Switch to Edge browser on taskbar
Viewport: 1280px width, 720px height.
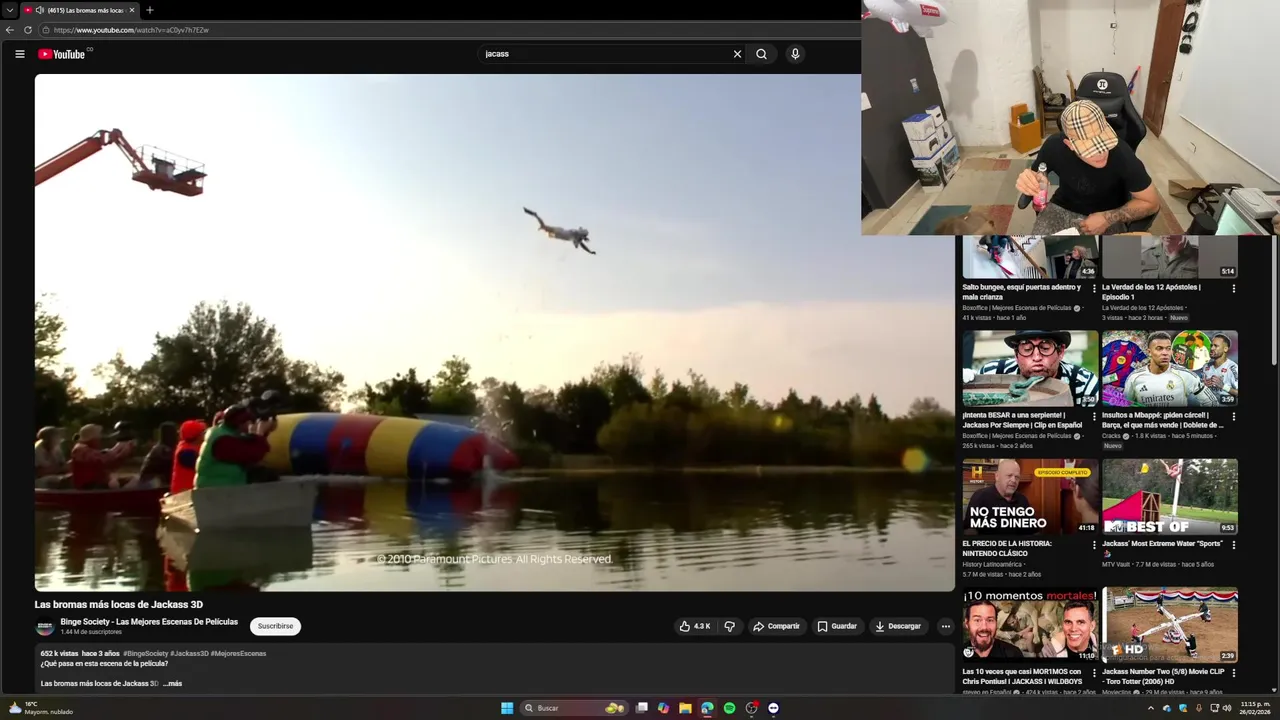(707, 708)
